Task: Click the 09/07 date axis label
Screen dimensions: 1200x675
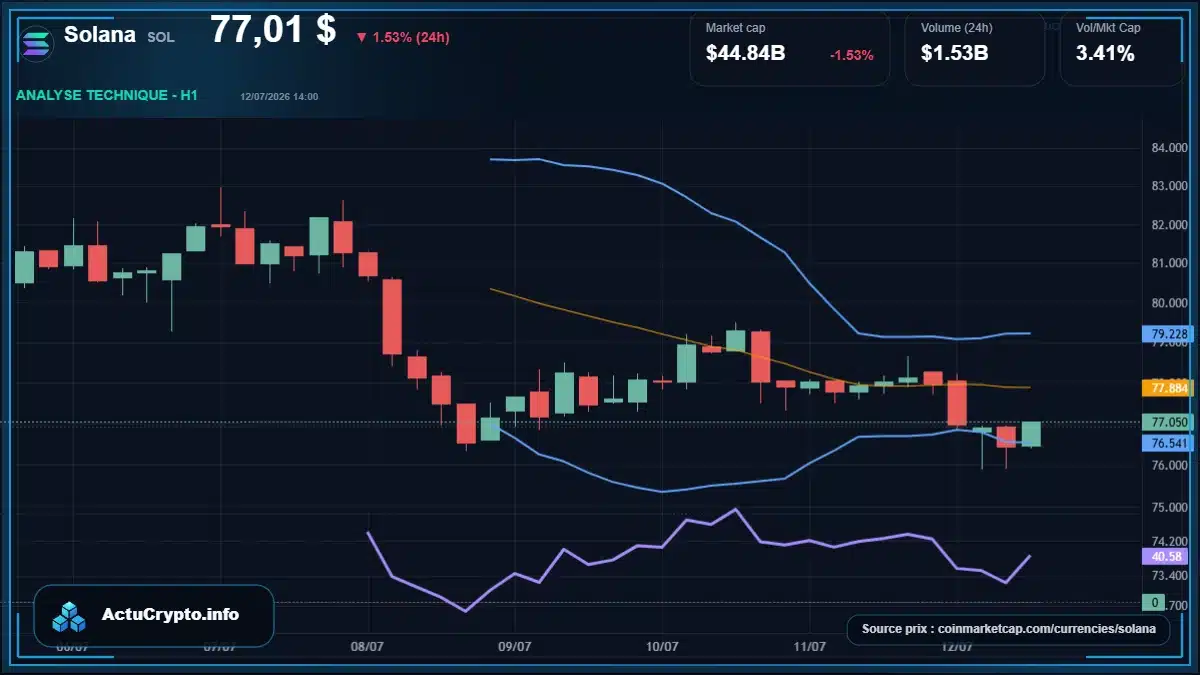Action: [514, 647]
